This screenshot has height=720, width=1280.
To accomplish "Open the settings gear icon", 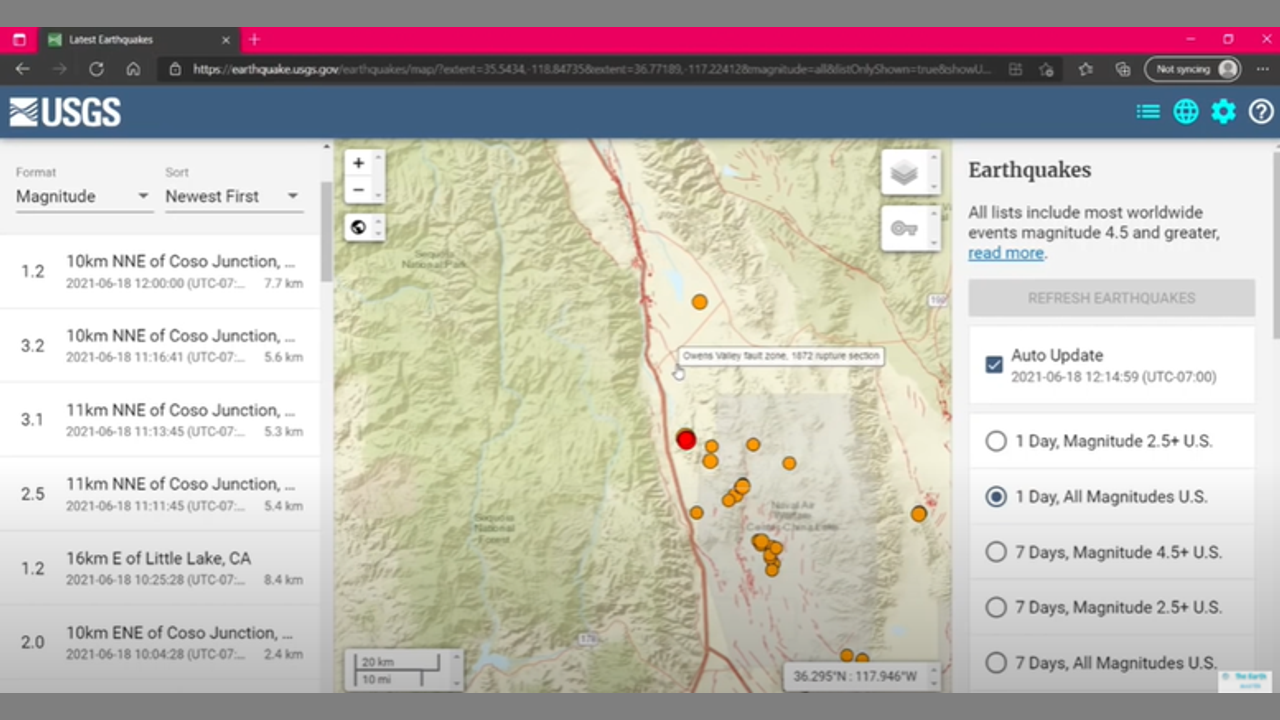I will tap(1223, 112).
